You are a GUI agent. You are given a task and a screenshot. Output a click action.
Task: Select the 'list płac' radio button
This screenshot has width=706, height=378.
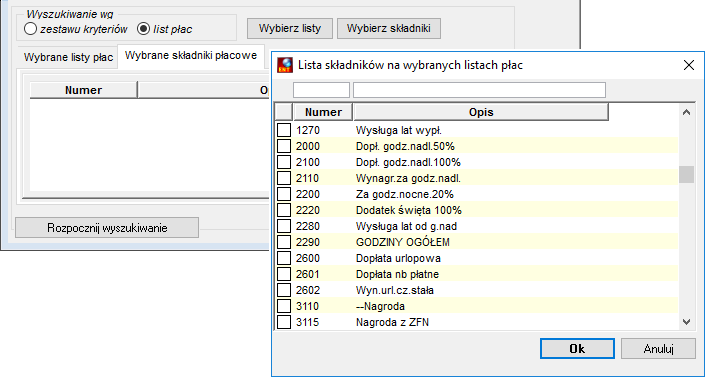(x=143, y=29)
